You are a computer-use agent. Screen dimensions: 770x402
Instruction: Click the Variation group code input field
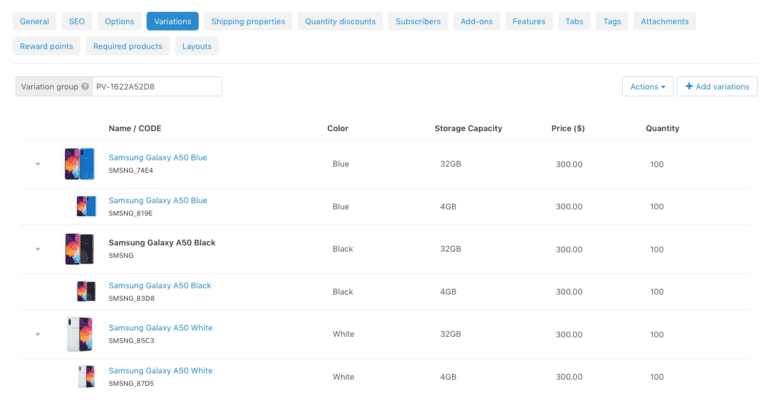tap(157, 86)
